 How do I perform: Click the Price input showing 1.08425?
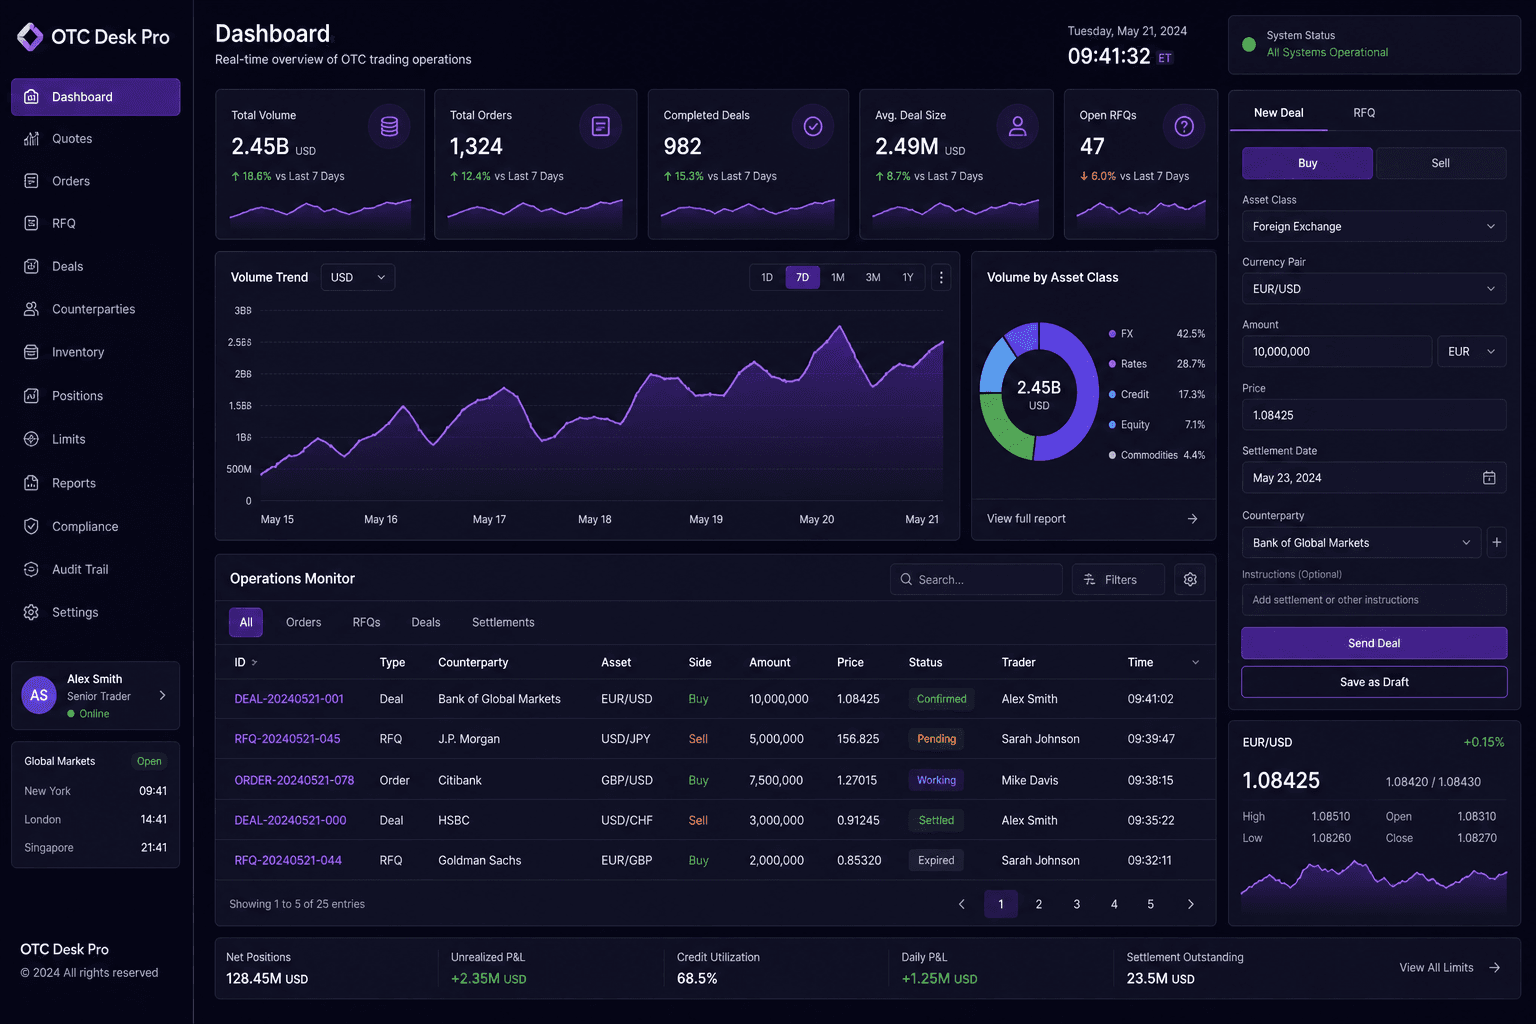click(x=1374, y=415)
